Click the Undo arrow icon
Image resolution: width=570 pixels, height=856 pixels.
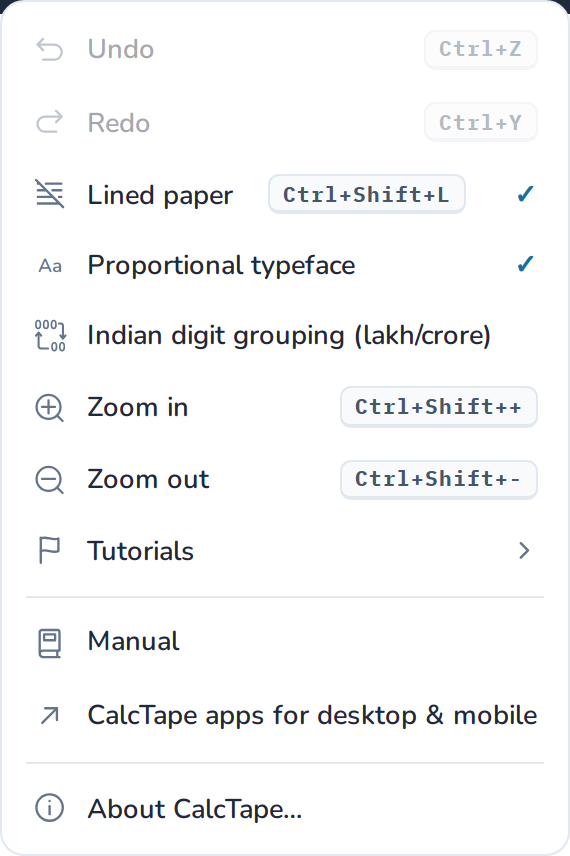point(50,49)
